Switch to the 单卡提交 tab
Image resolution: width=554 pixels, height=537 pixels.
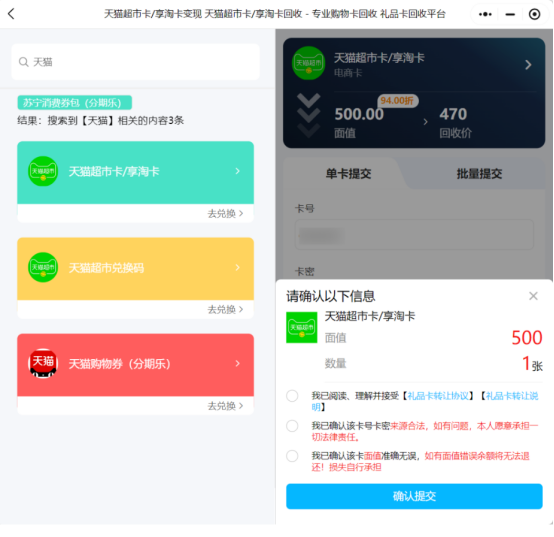pos(348,174)
